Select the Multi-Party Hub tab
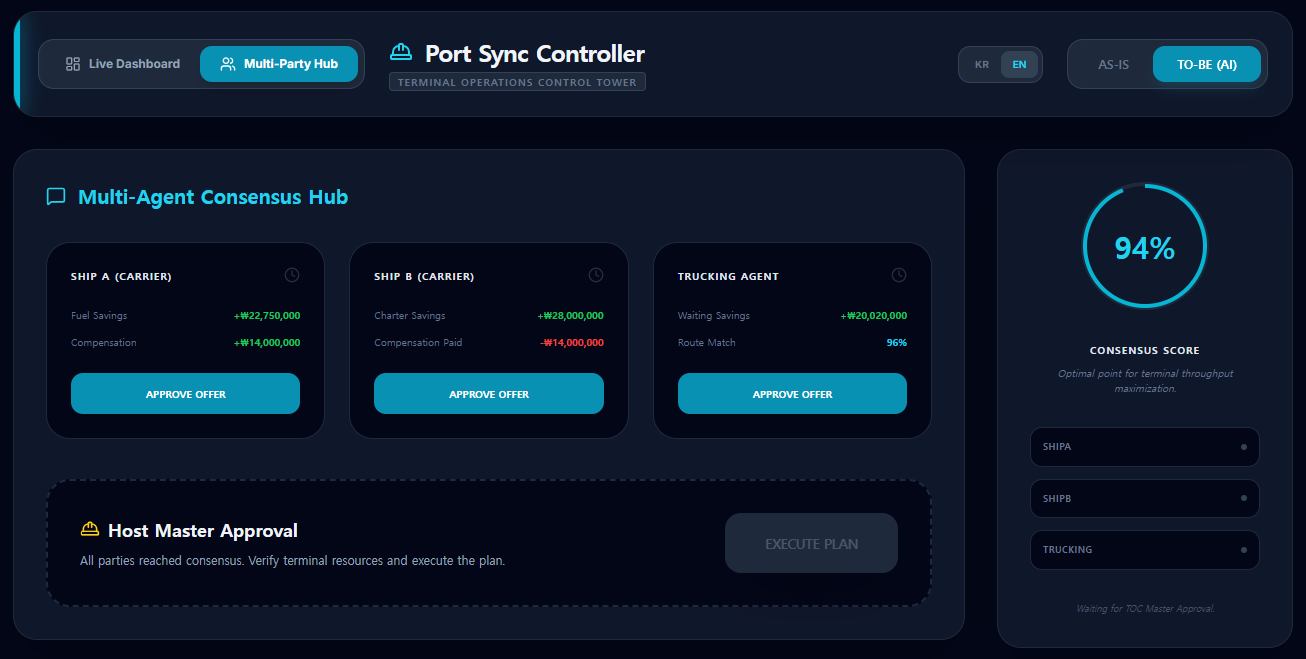 [279, 62]
